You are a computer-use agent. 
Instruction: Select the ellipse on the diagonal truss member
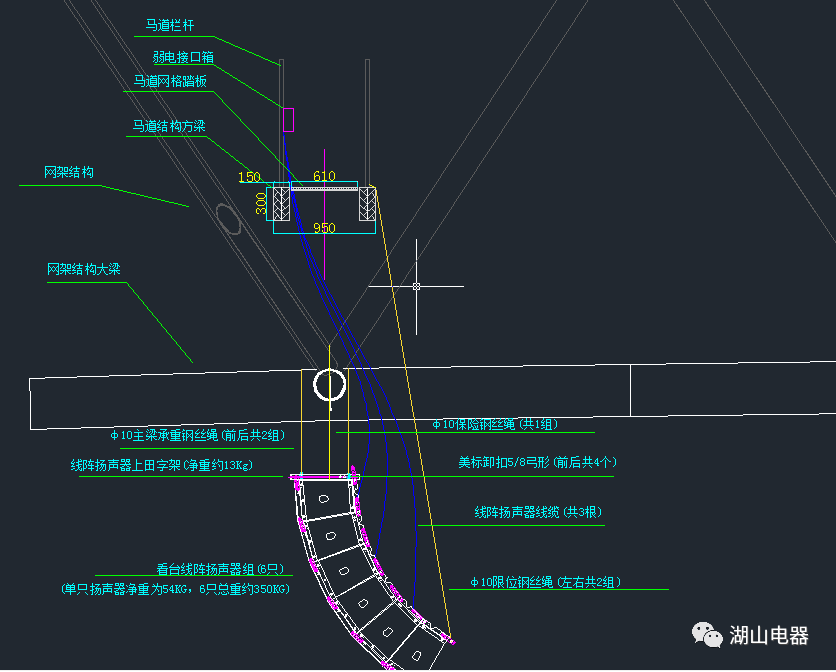point(230,217)
